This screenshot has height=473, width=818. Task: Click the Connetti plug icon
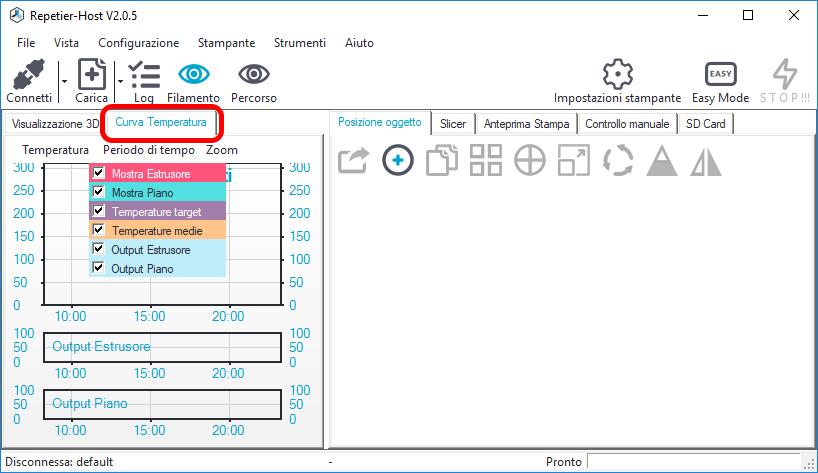coord(29,74)
